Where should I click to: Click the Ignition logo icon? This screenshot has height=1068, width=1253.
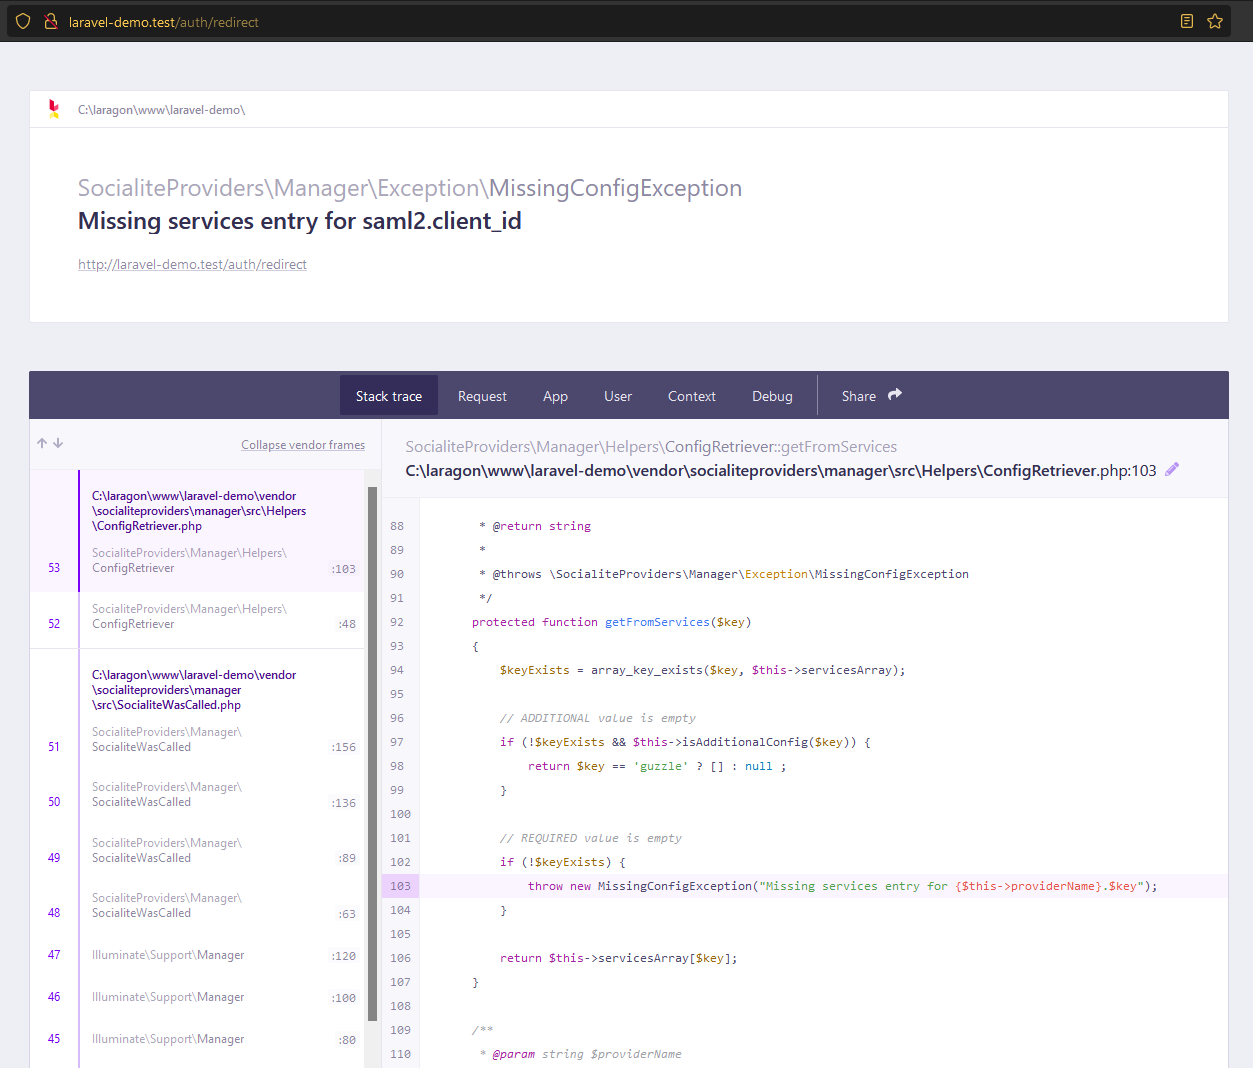(54, 109)
